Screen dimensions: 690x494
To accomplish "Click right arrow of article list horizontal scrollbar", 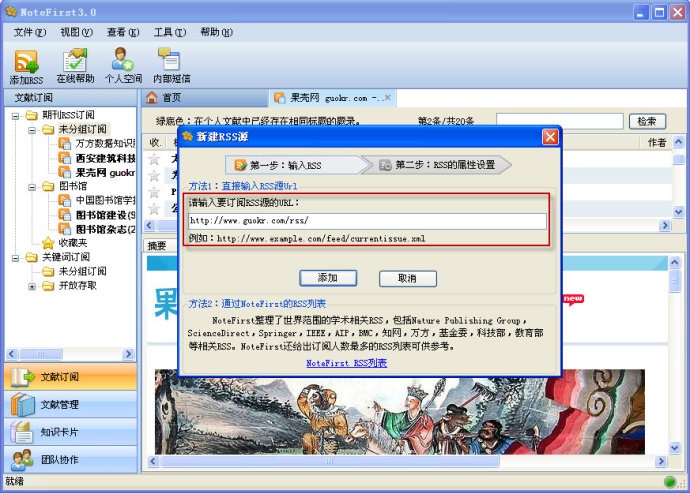I will click(x=664, y=226).
